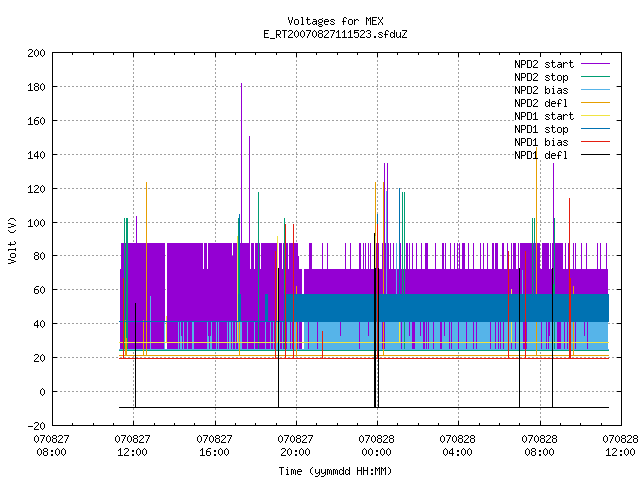Click the 'Time (yymmdd HH:MM)' x-axis label

tap(335, 471)
